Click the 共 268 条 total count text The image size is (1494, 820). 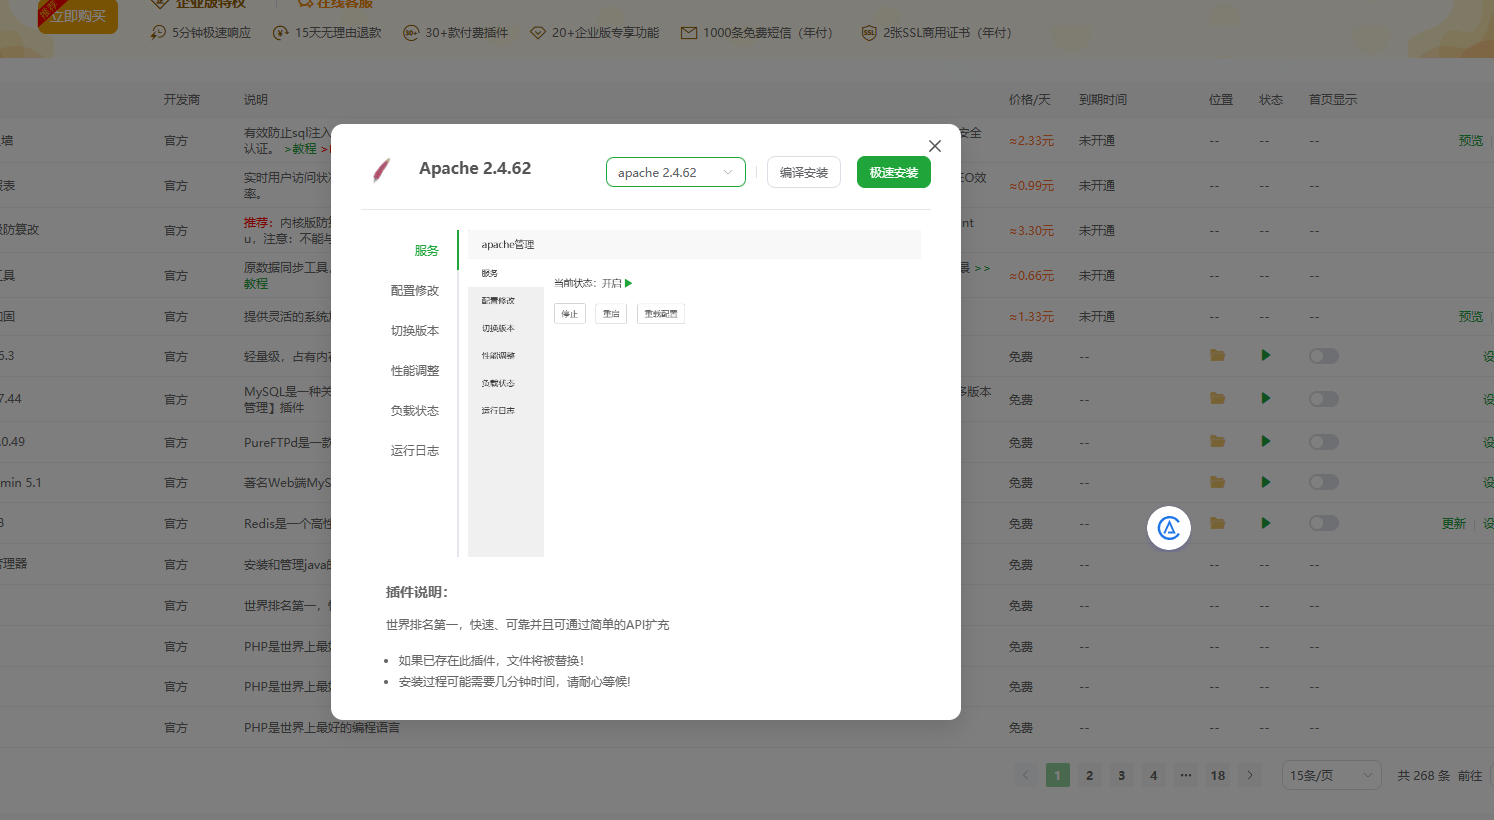[1424, 776]
